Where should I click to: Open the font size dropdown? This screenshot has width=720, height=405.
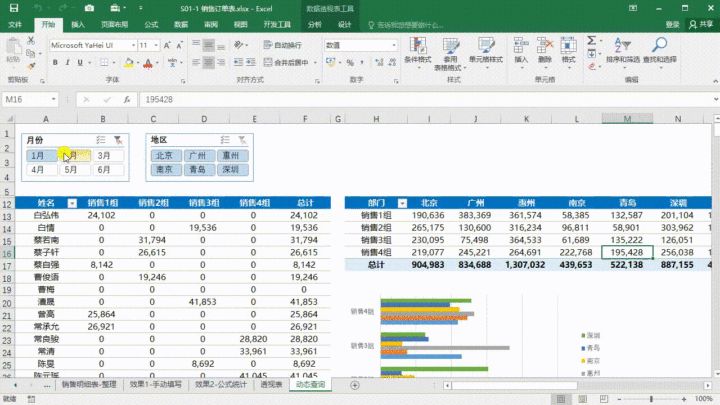(156, 45)
